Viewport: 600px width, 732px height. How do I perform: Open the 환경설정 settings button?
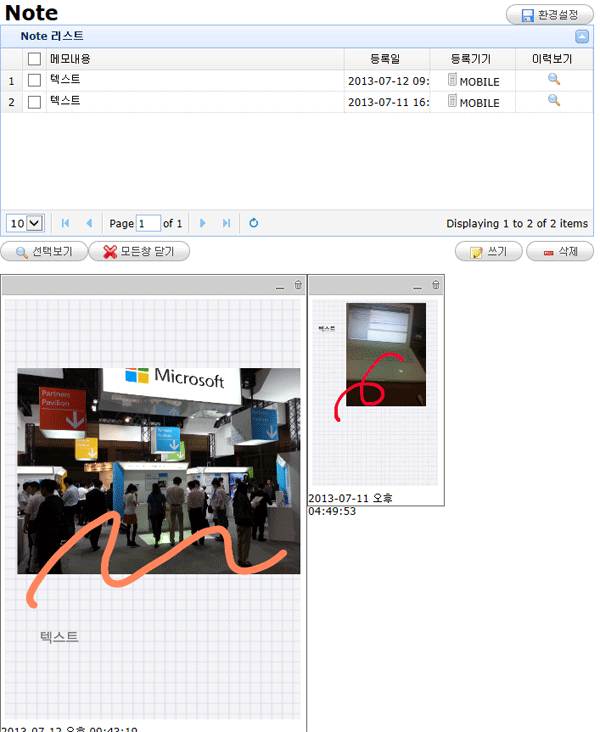(x=550, y=15)
